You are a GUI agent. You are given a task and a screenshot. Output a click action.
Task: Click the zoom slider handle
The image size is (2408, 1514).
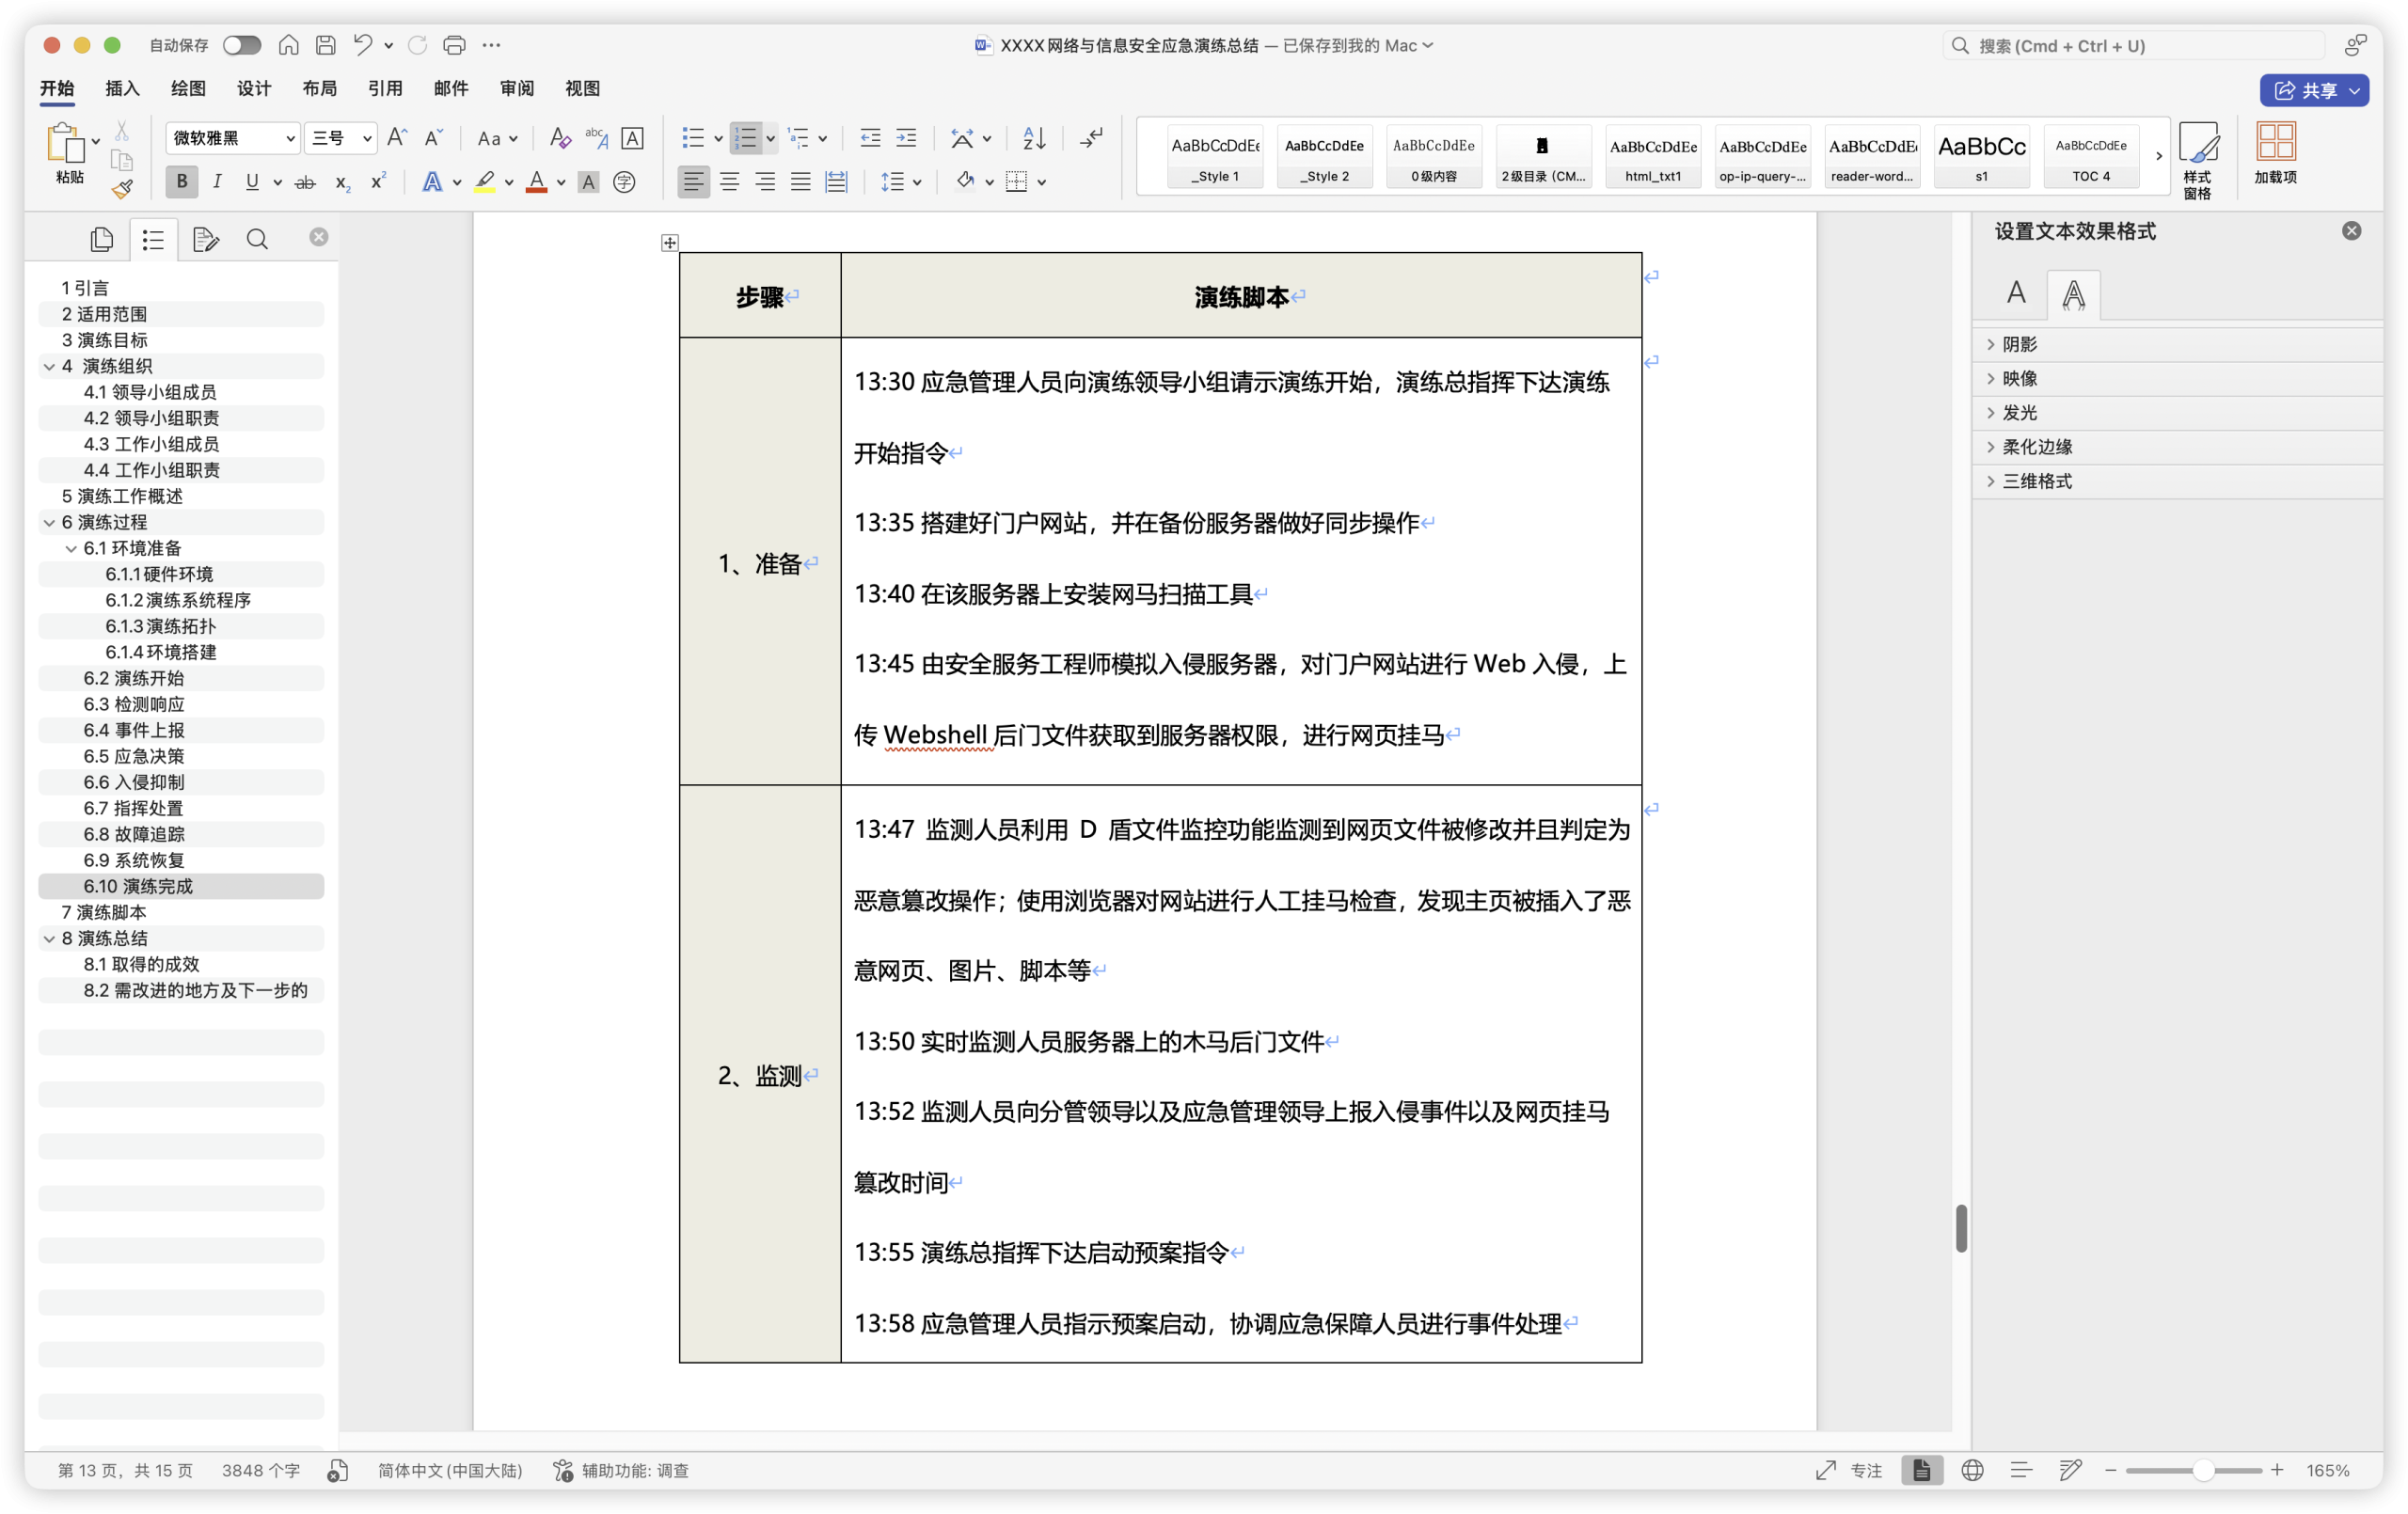(x=2202, y=1470)
